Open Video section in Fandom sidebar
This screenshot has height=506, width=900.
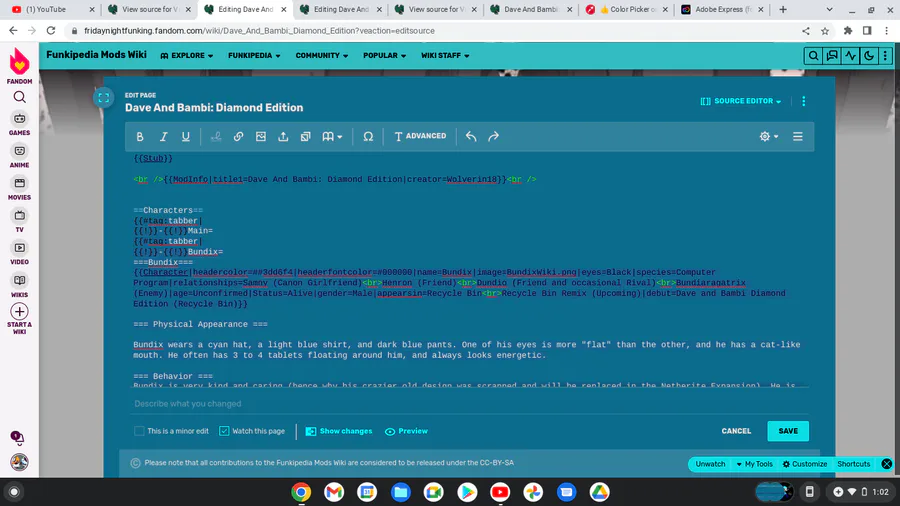tap(20, 253)
